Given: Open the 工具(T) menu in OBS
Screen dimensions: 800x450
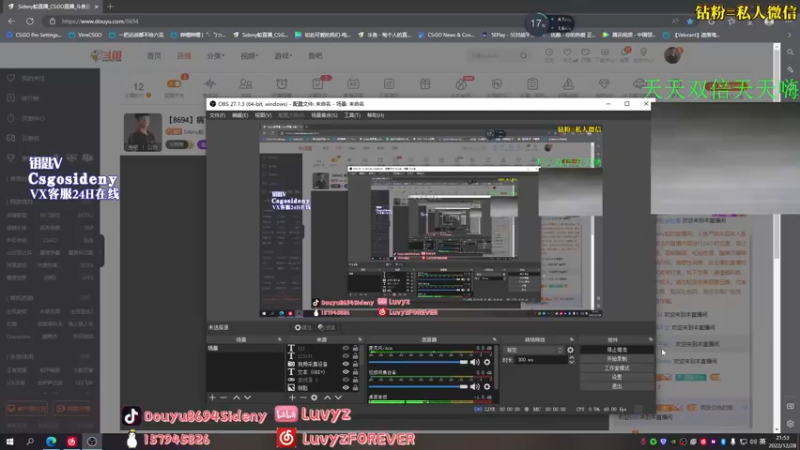Looking at the screenshot, I should point(352,115).
